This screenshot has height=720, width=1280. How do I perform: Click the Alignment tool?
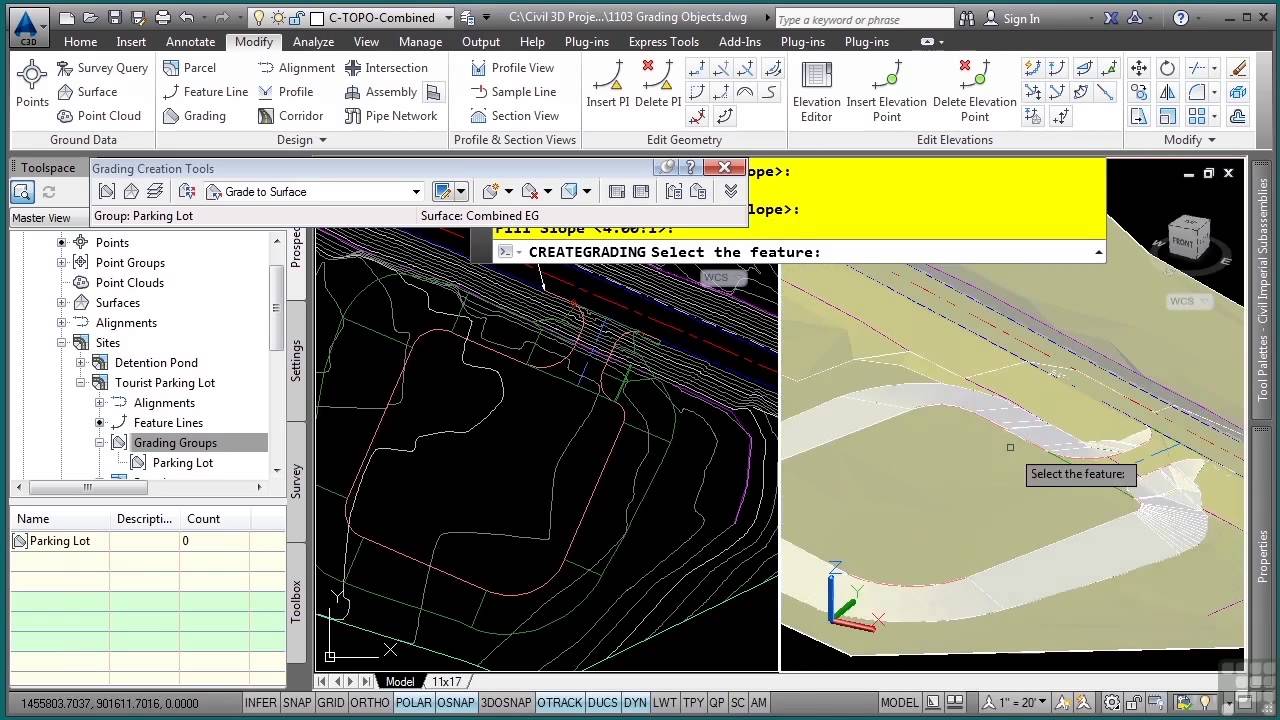coord(296,68)
